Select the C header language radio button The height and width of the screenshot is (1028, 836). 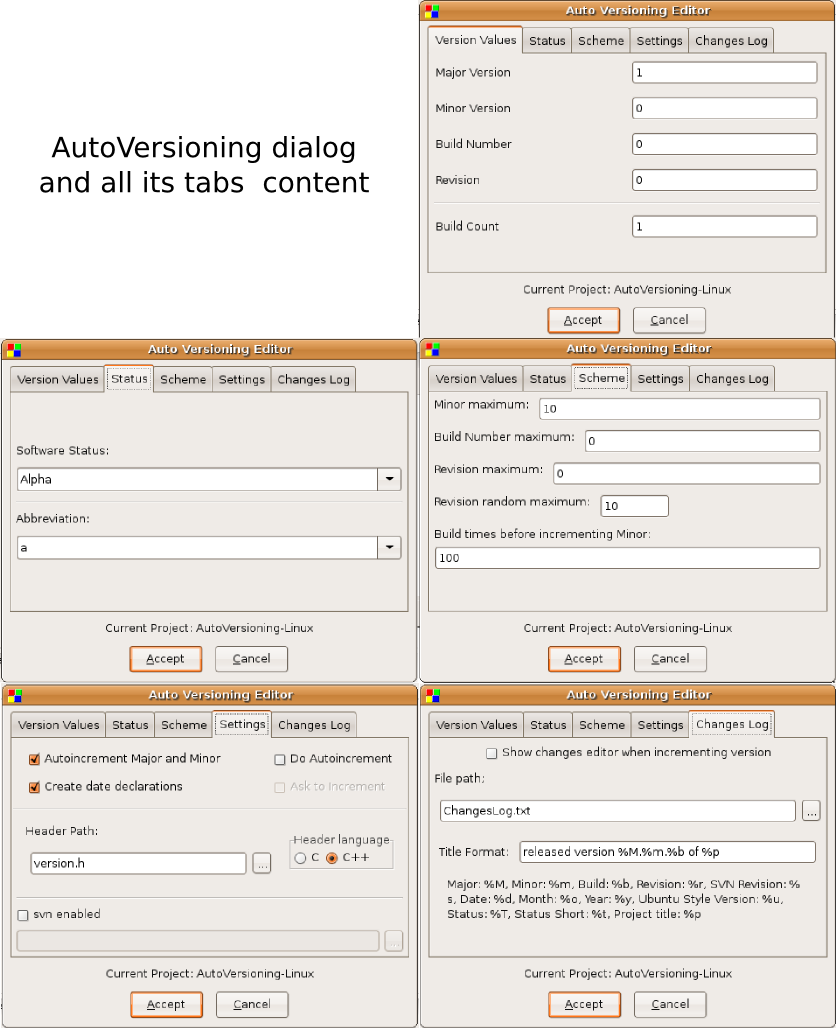coord(300,857)
